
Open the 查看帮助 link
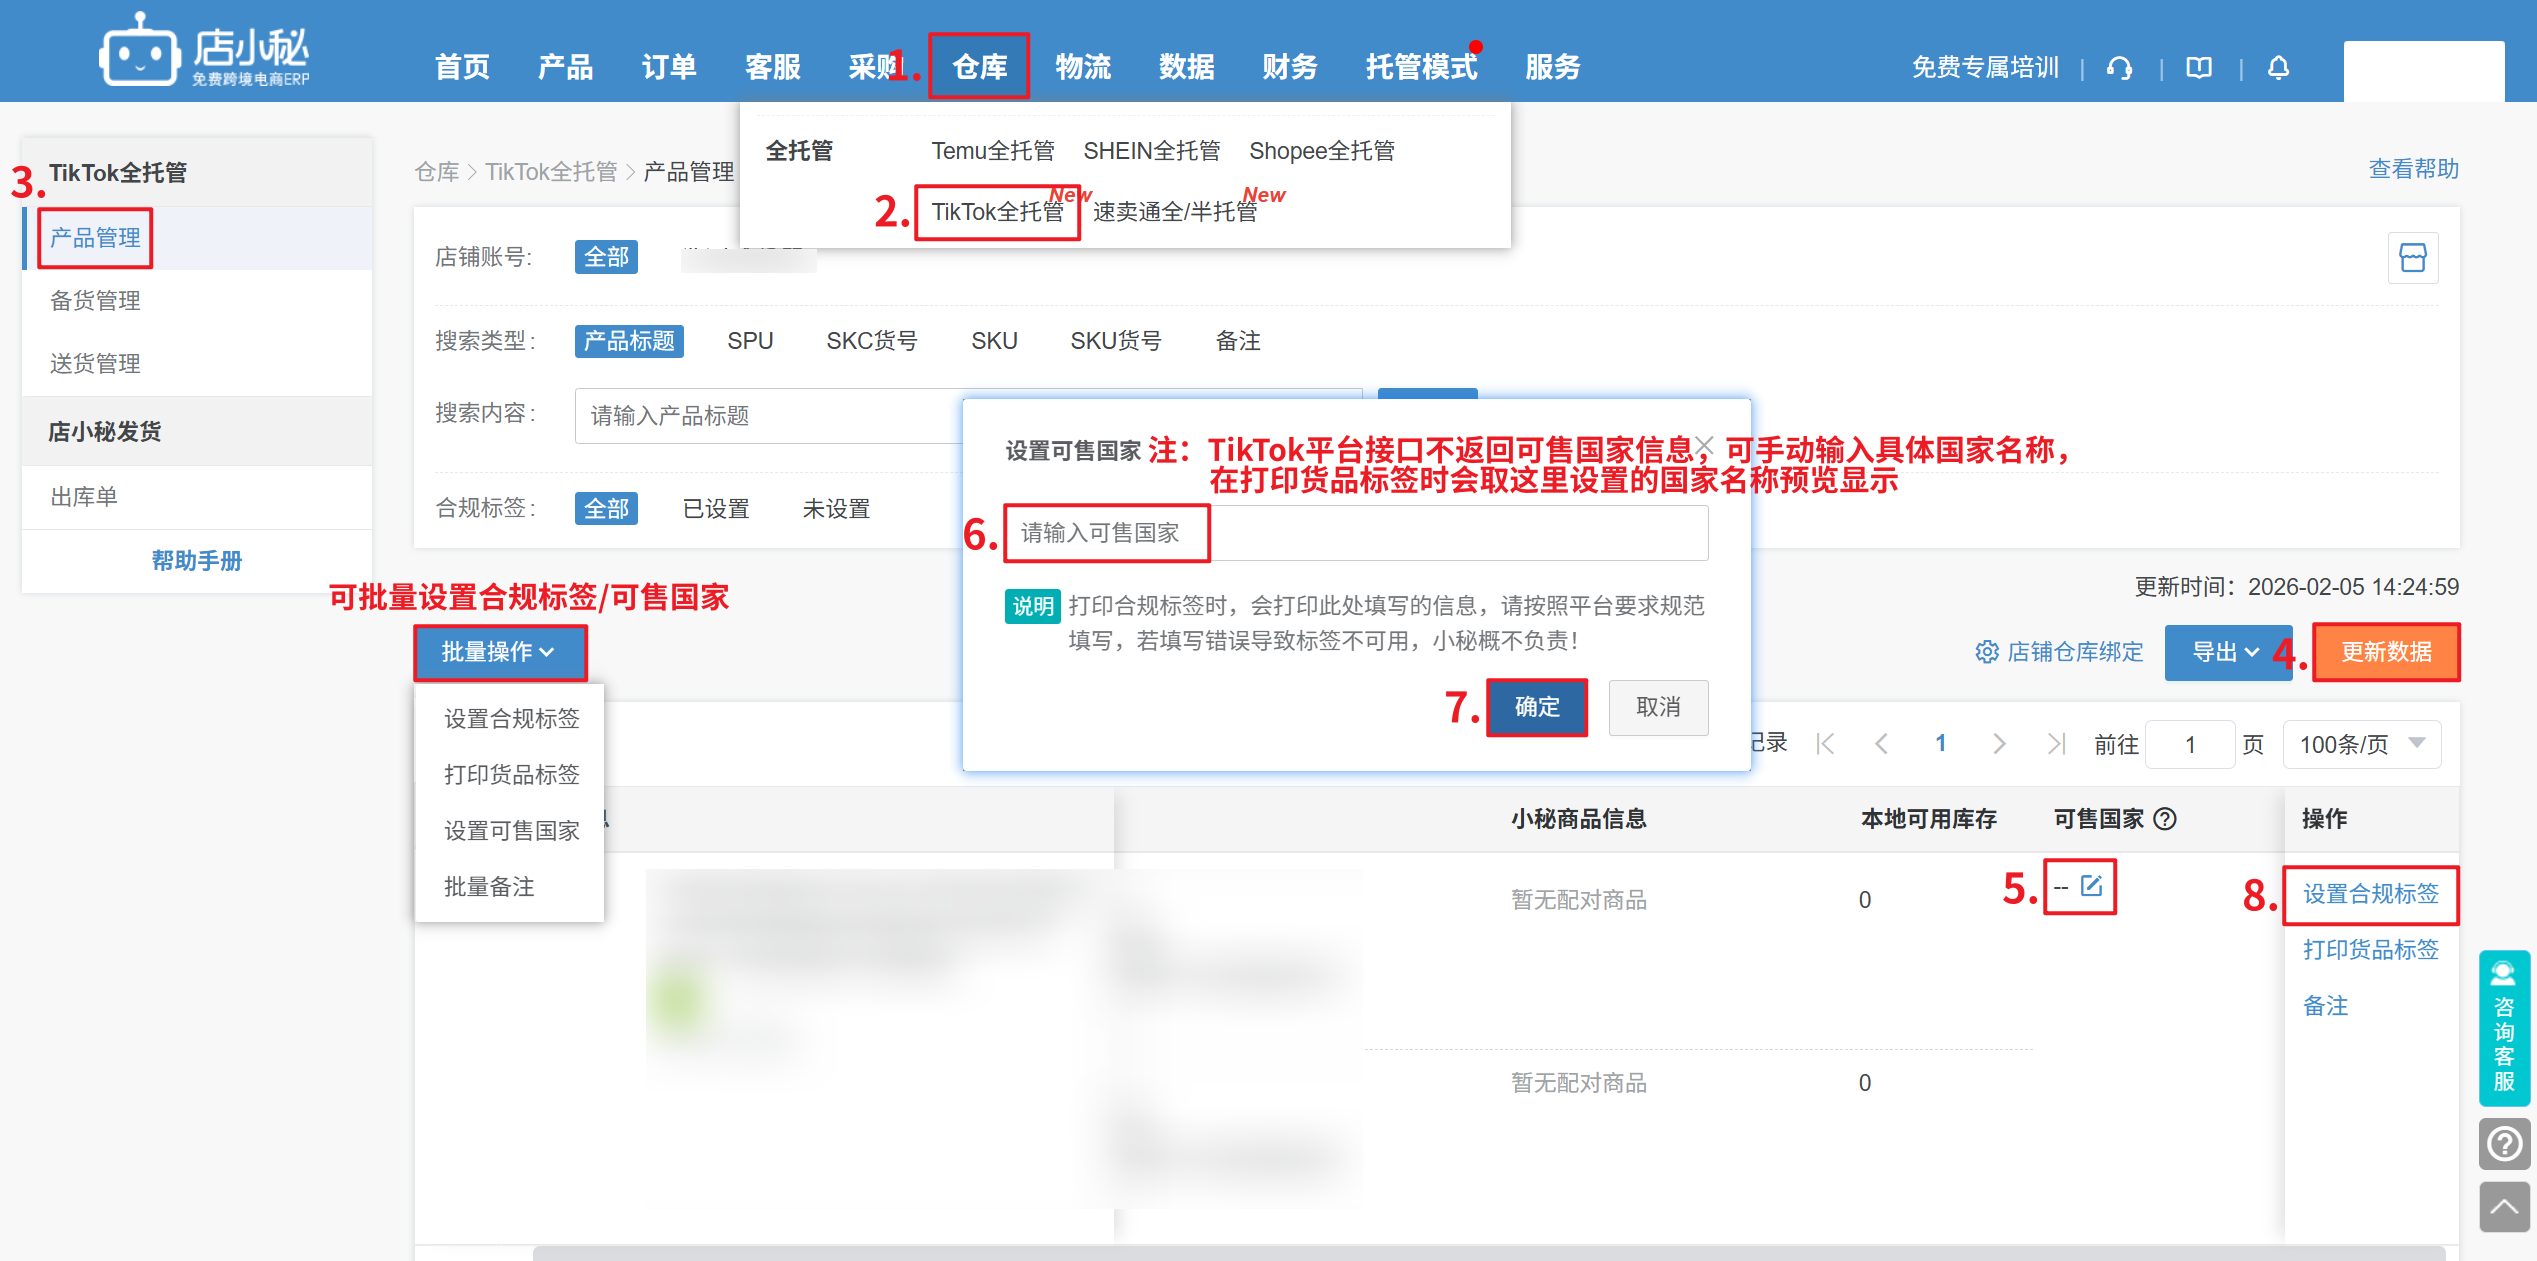pos(2413,169)
